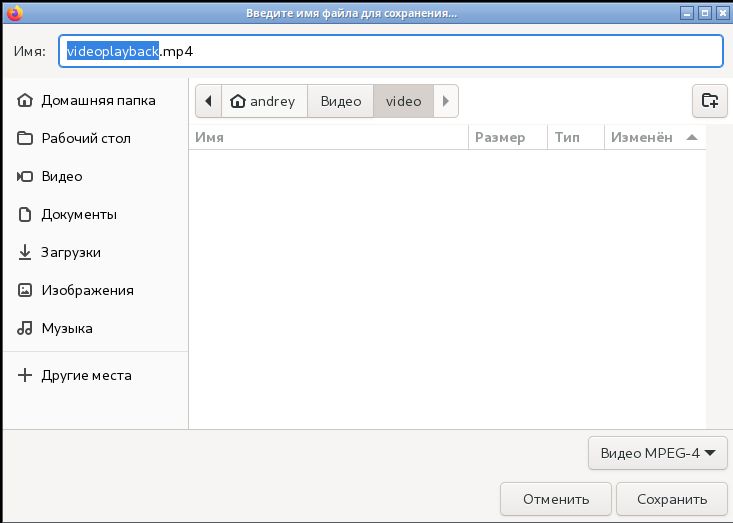Click the left path-bar scroll arrow

pyautogui.click(x=207, y=101)
